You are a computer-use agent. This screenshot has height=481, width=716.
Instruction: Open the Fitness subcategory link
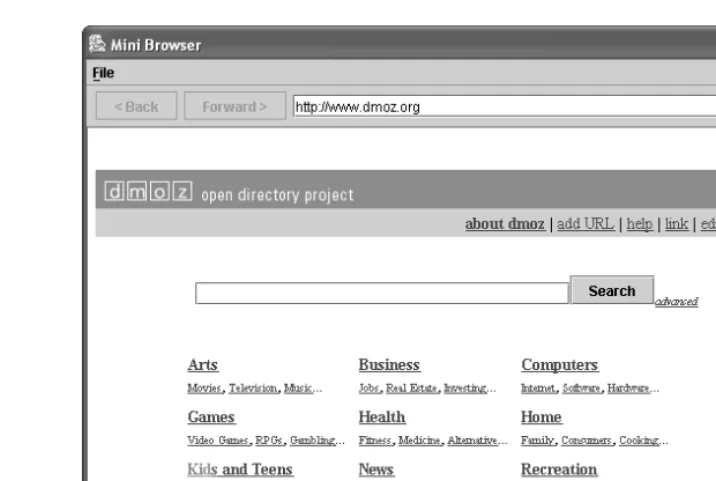click(375, 440)
